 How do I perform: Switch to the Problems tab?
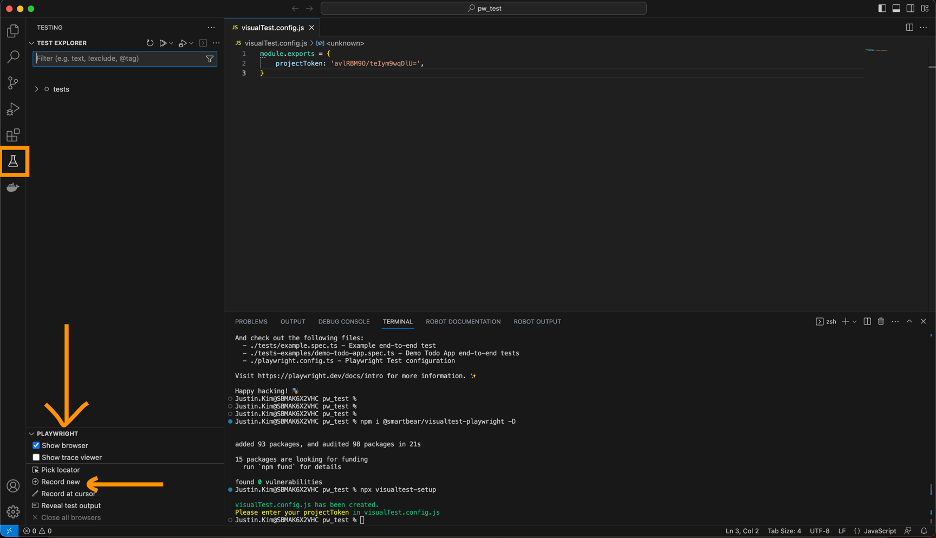coord(251,321)
